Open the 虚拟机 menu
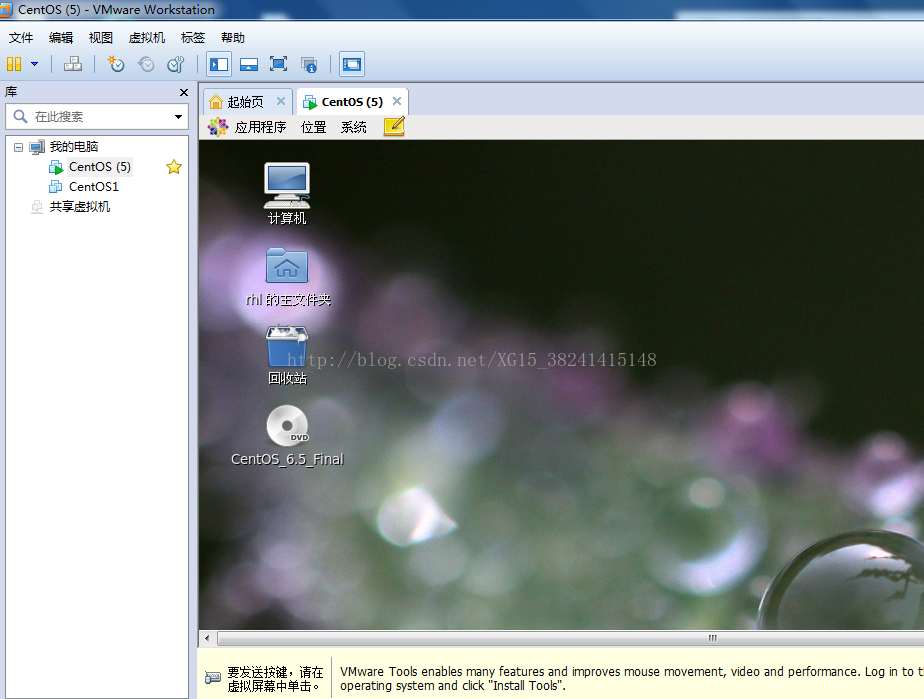924x699 pixels. pyautogui.click(x=147, y=38)
